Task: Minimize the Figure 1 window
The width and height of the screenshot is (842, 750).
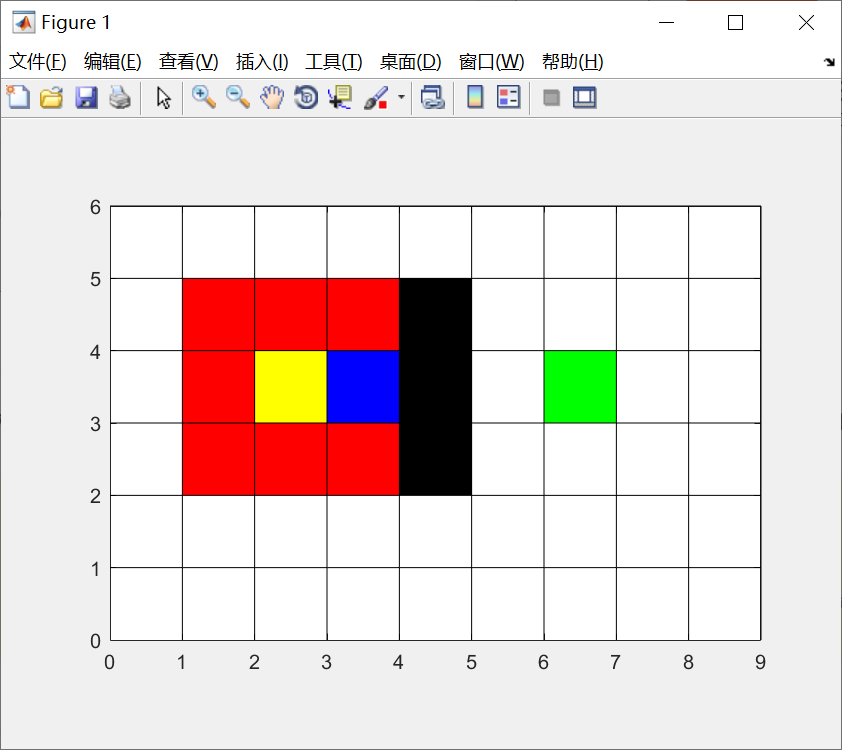Action: pos(666,23)
